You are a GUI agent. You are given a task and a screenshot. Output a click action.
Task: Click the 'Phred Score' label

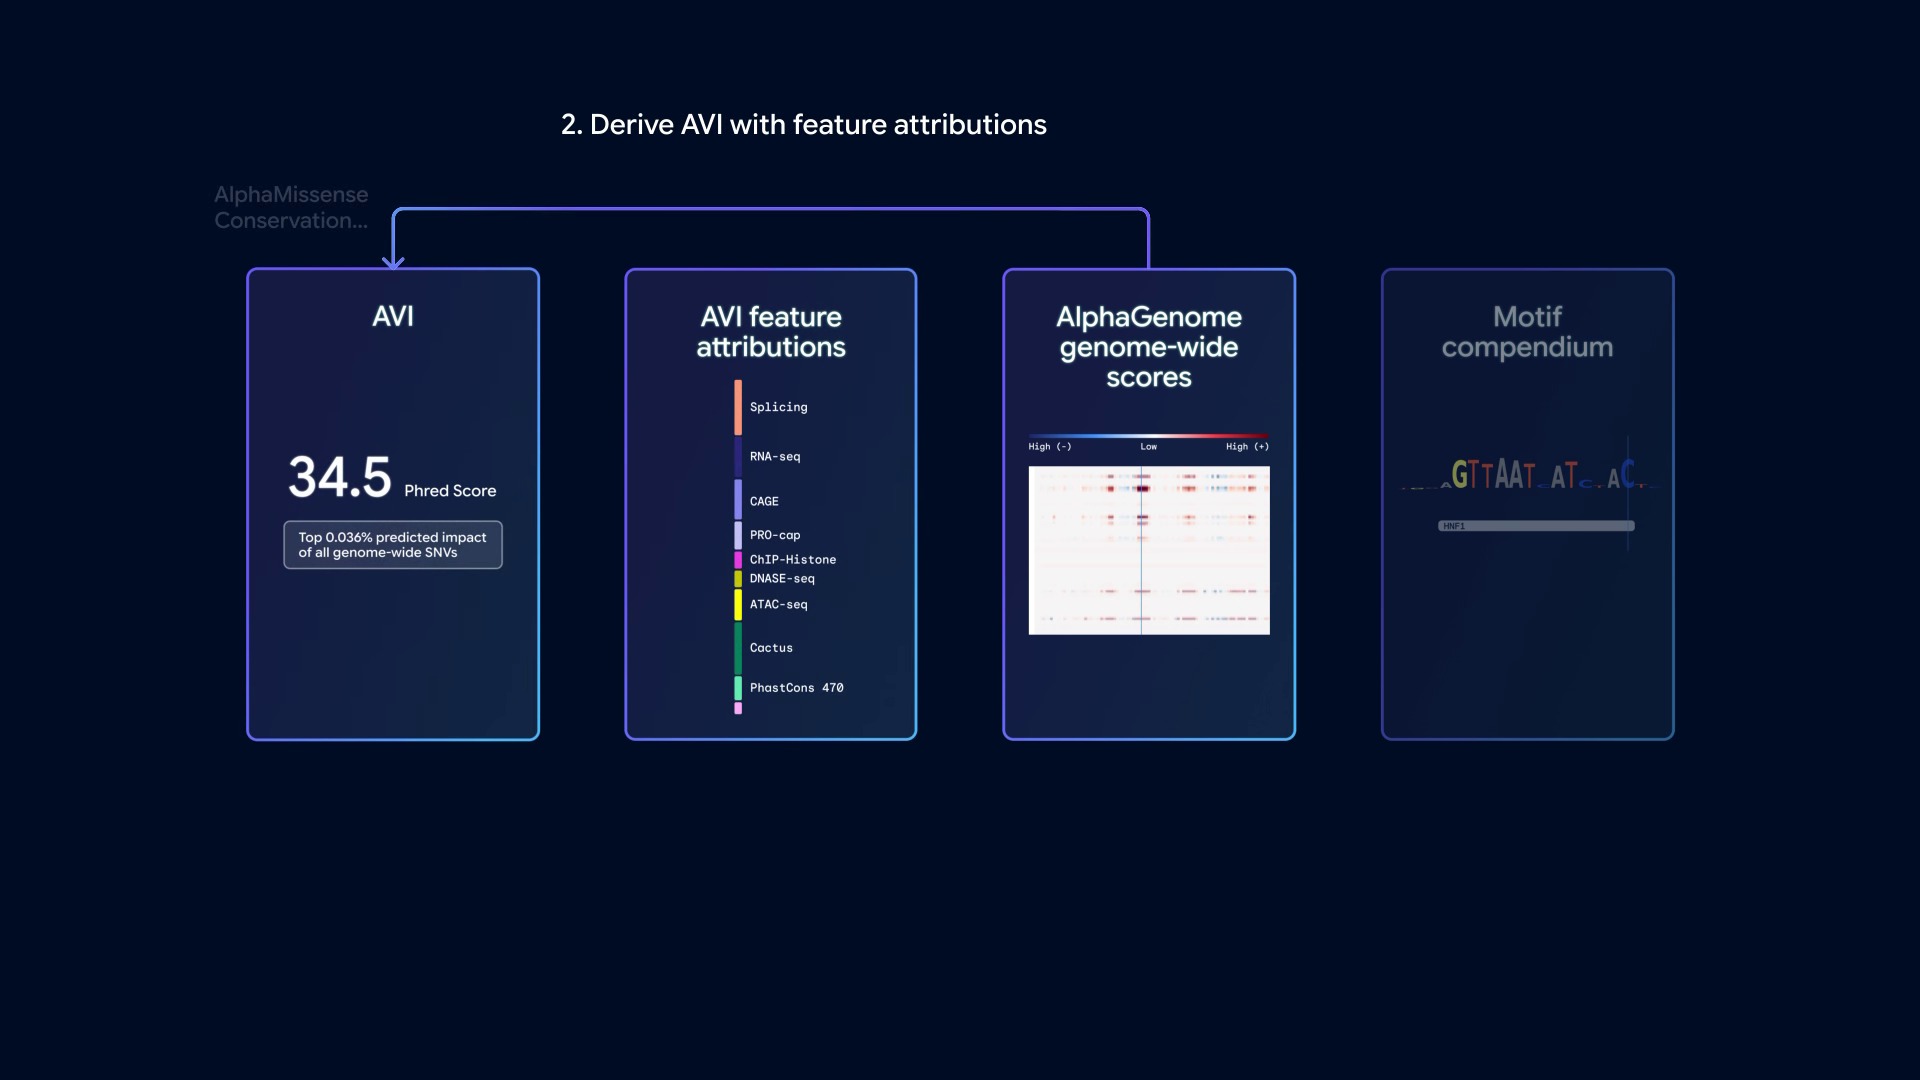450,491
